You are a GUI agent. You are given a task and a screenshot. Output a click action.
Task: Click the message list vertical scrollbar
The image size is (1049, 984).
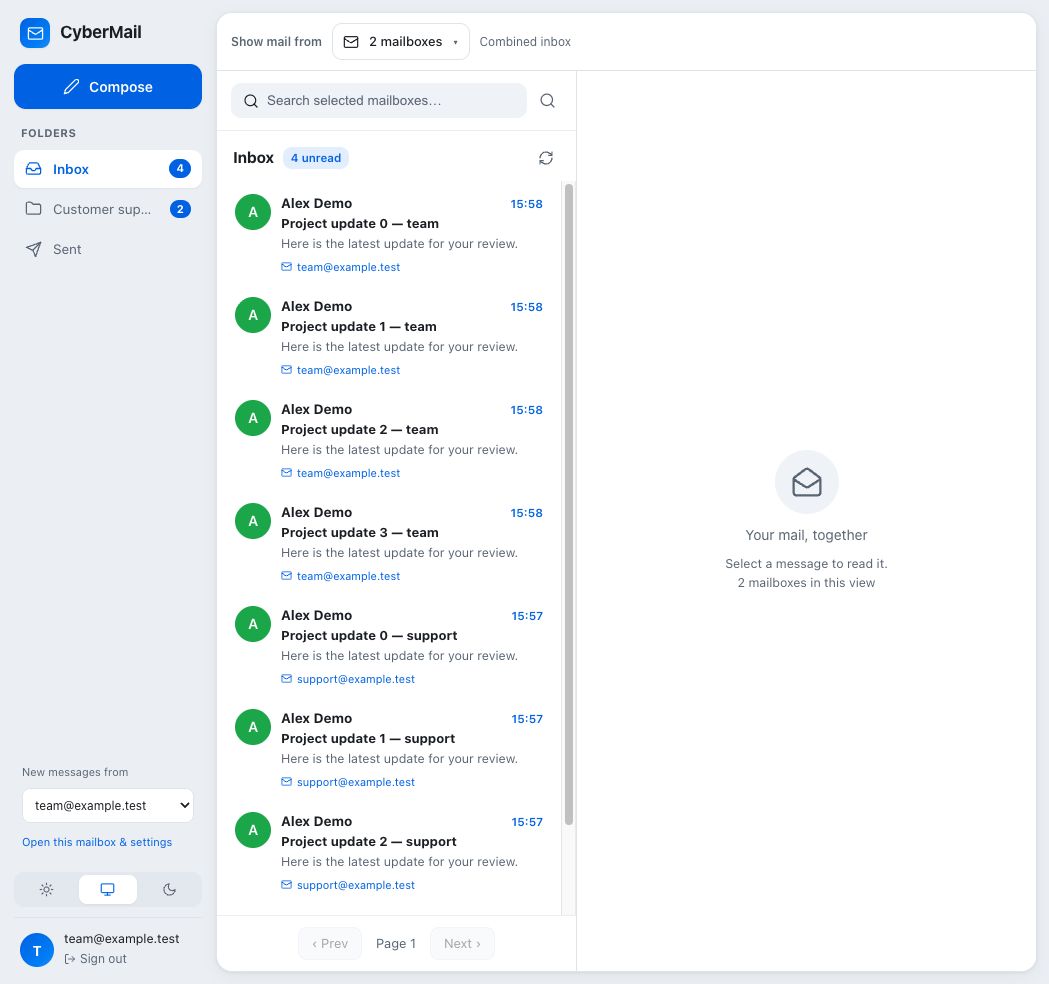click(569, 504)
